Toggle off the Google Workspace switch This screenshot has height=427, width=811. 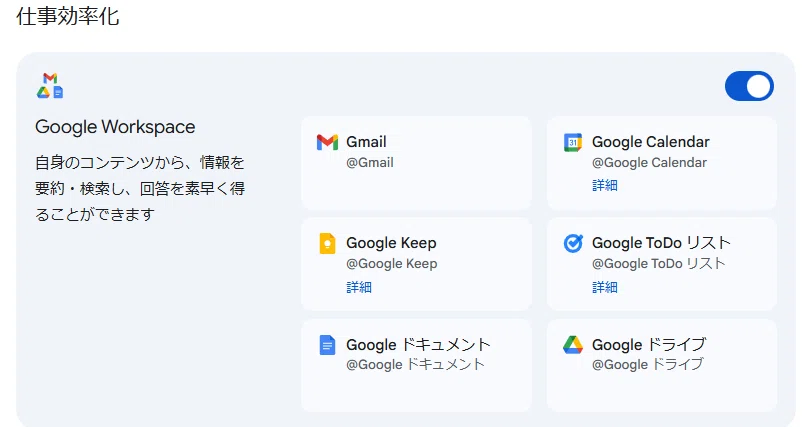point(749,86)
